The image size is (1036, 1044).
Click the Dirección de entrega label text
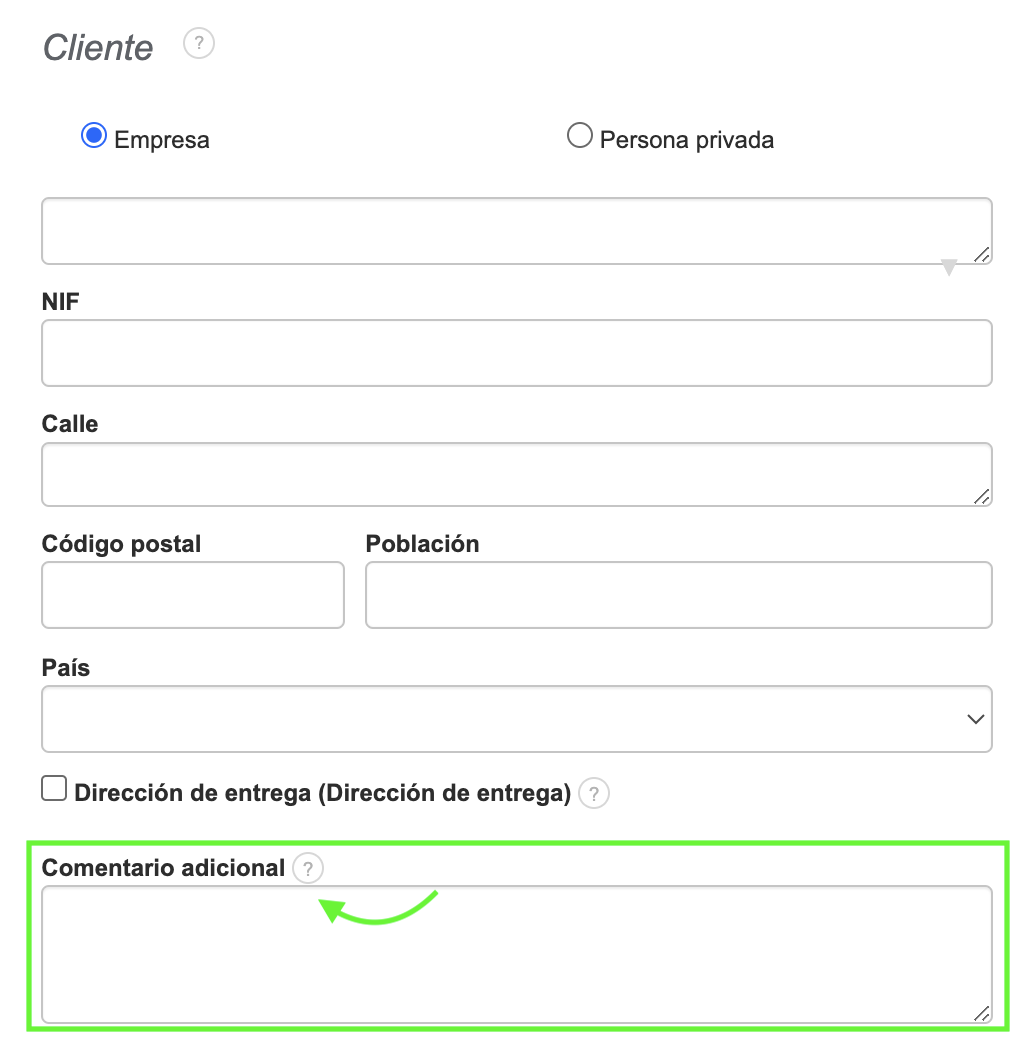322,793
